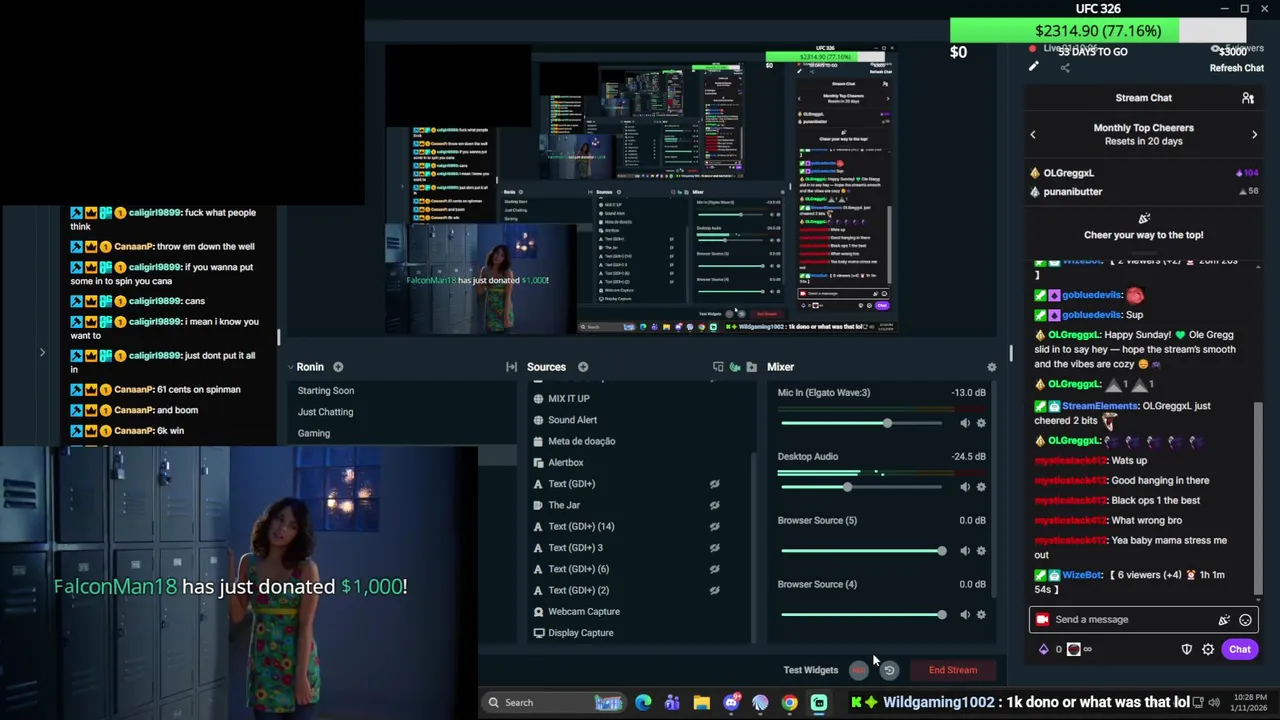Select the Starting Soon scene

click(325, 391)
